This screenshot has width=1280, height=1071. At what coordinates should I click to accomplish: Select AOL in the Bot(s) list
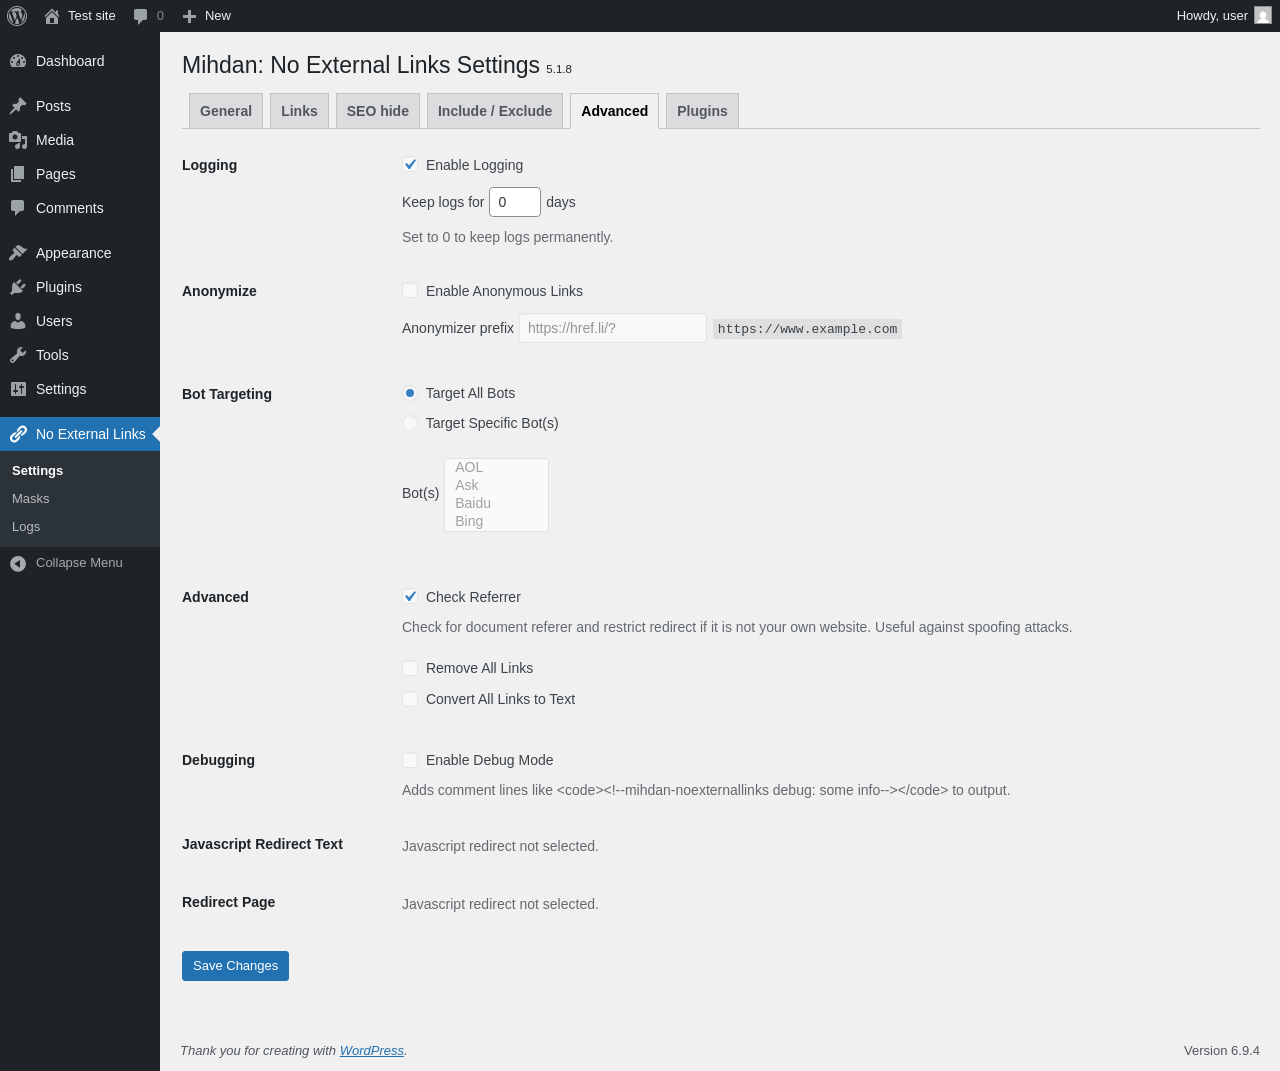click(x=496, y=467)
